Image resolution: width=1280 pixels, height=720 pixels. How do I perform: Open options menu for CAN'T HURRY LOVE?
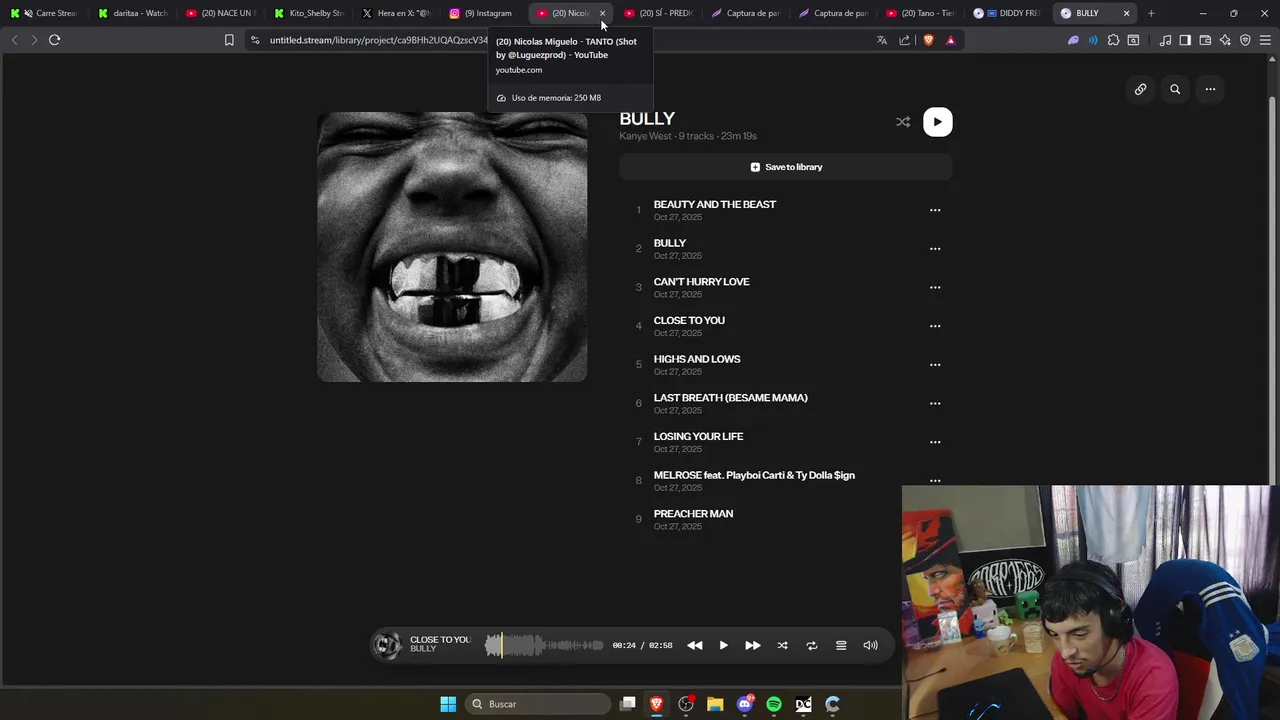click(x=935, y=287)
